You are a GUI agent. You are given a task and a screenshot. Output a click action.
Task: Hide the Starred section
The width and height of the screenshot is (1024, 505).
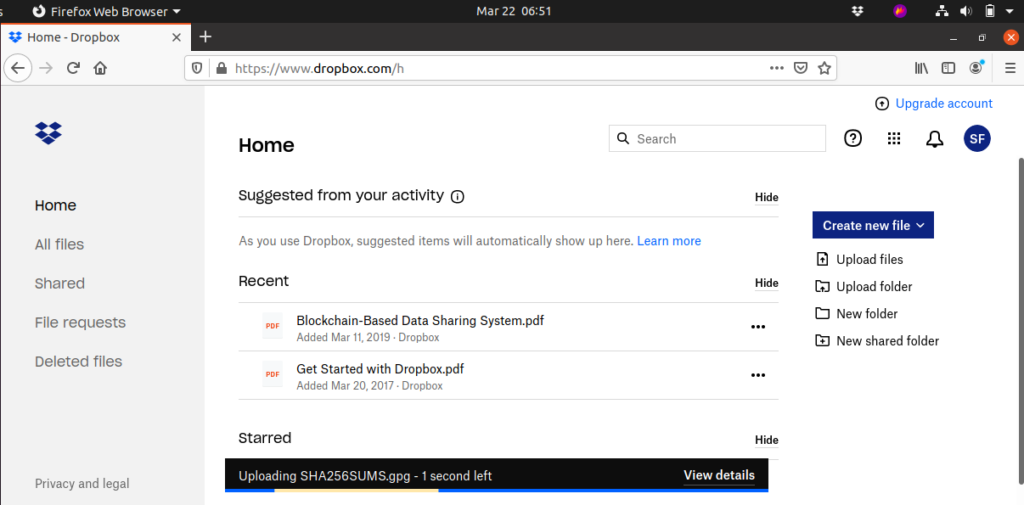767,440
